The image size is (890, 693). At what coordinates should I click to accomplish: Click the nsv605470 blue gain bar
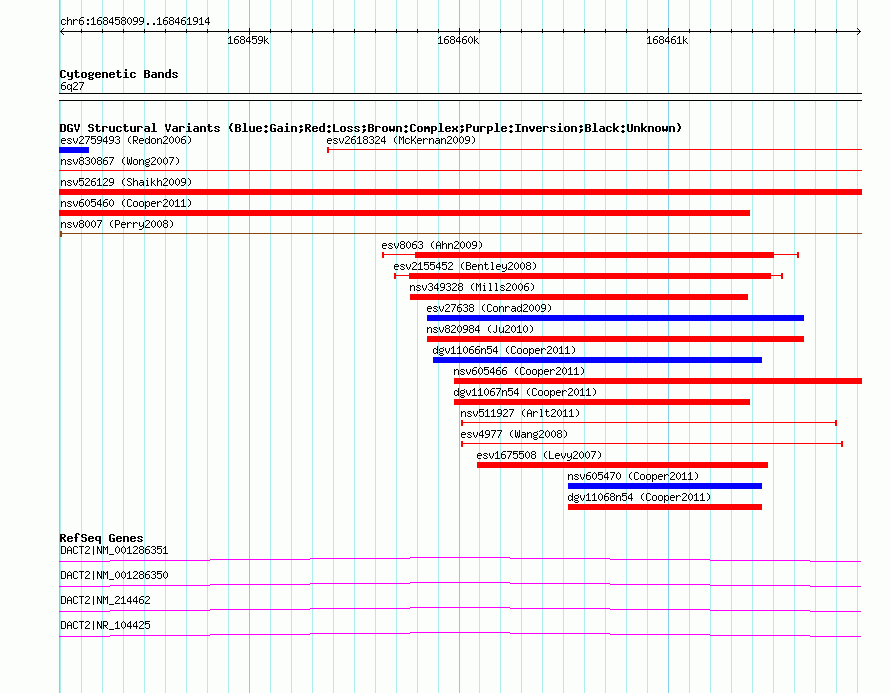(x=665, y=486)
